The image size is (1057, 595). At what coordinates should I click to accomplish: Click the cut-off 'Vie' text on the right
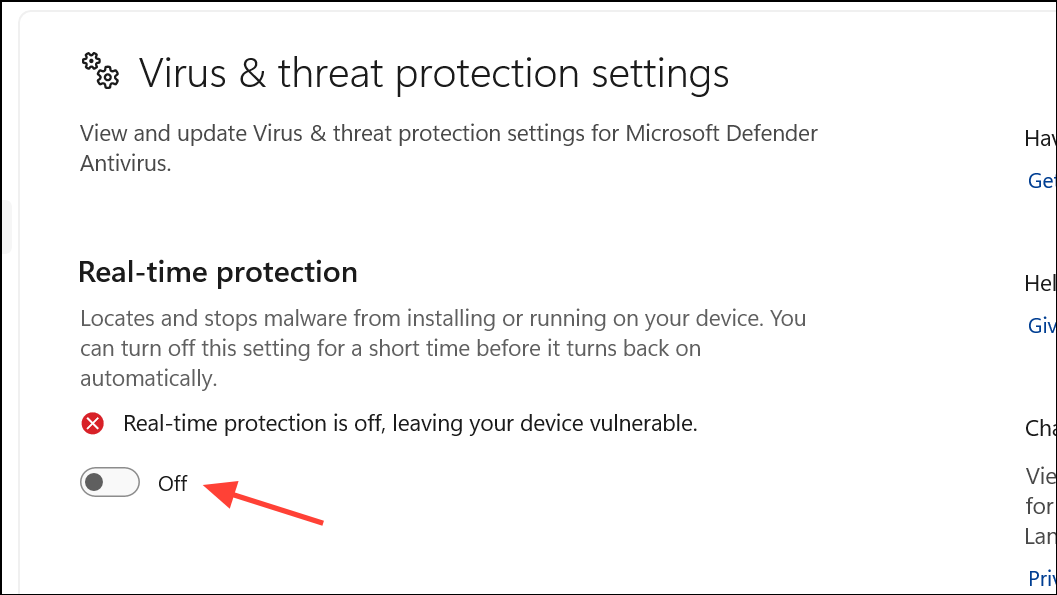click(1041, 476)
